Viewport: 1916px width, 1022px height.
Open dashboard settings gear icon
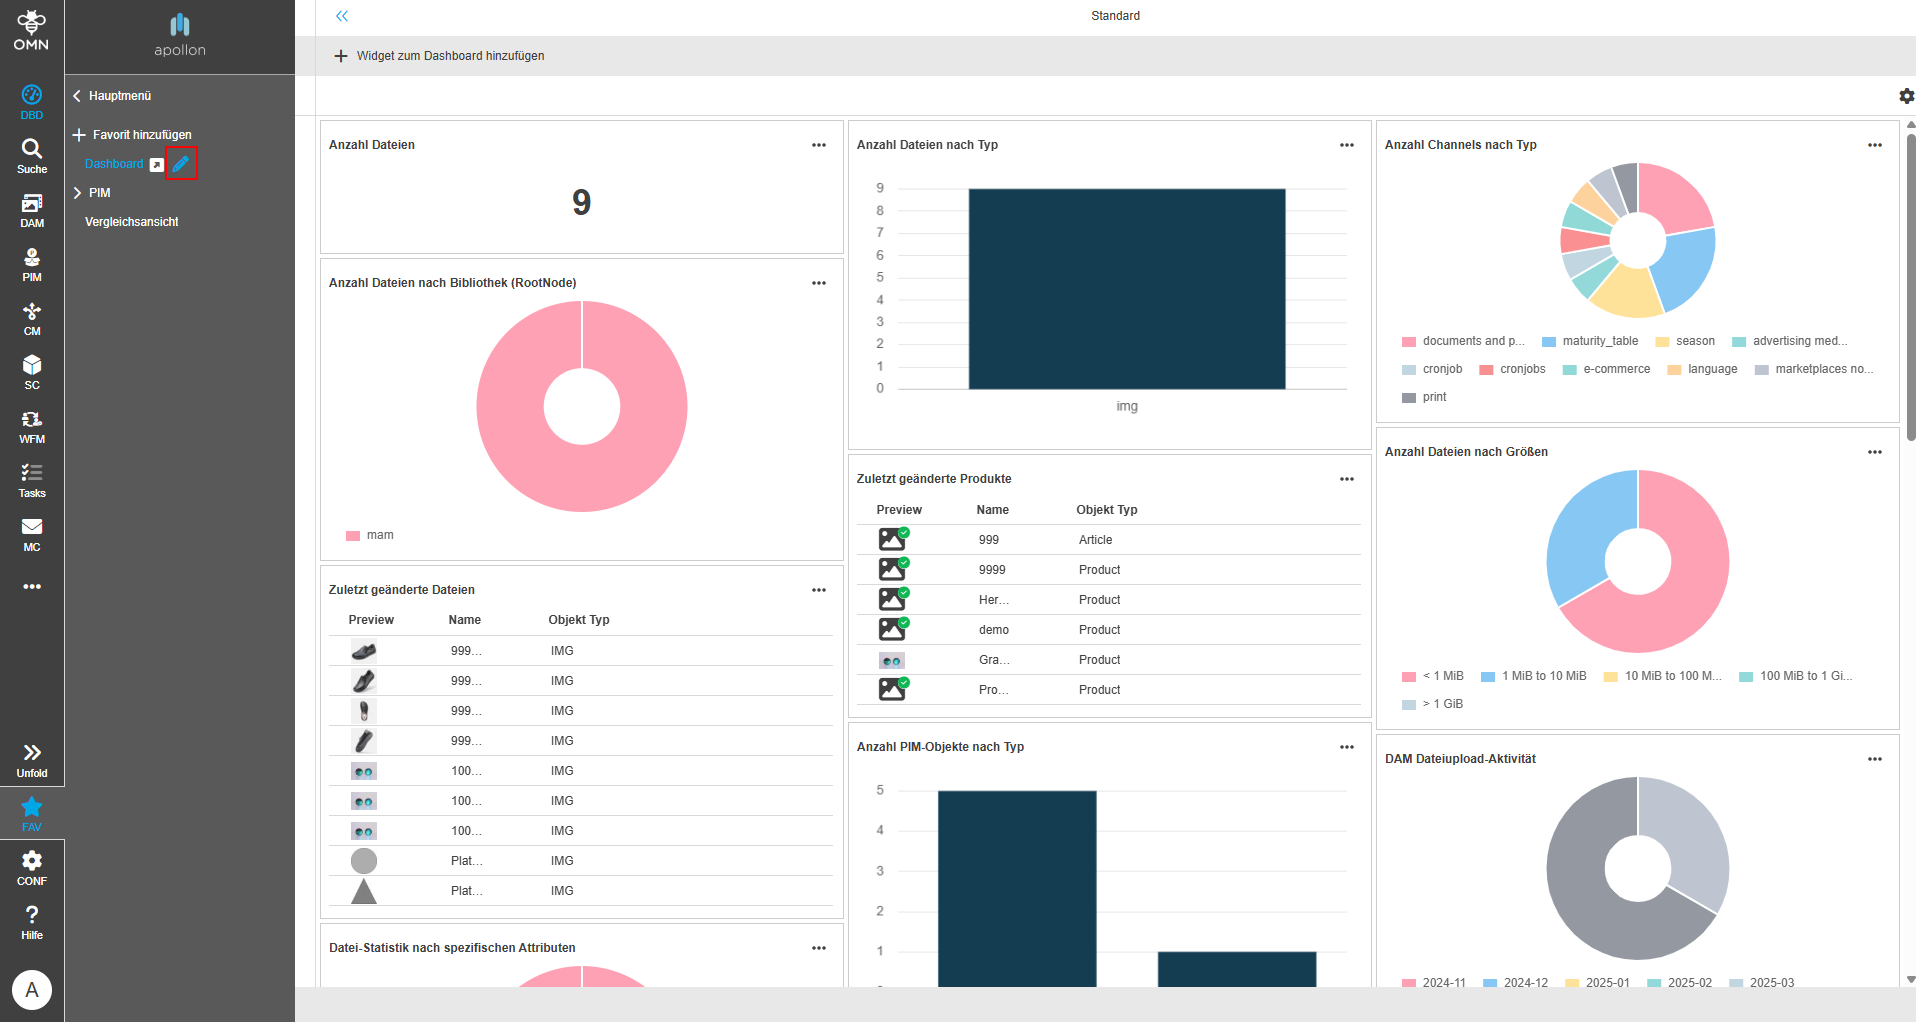(1906, 96)
